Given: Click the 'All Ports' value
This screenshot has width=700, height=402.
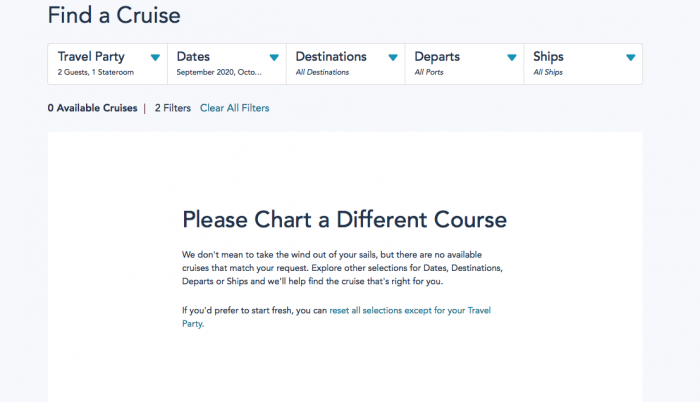Looking at the screenshot, I should click(x=431, y=73).
